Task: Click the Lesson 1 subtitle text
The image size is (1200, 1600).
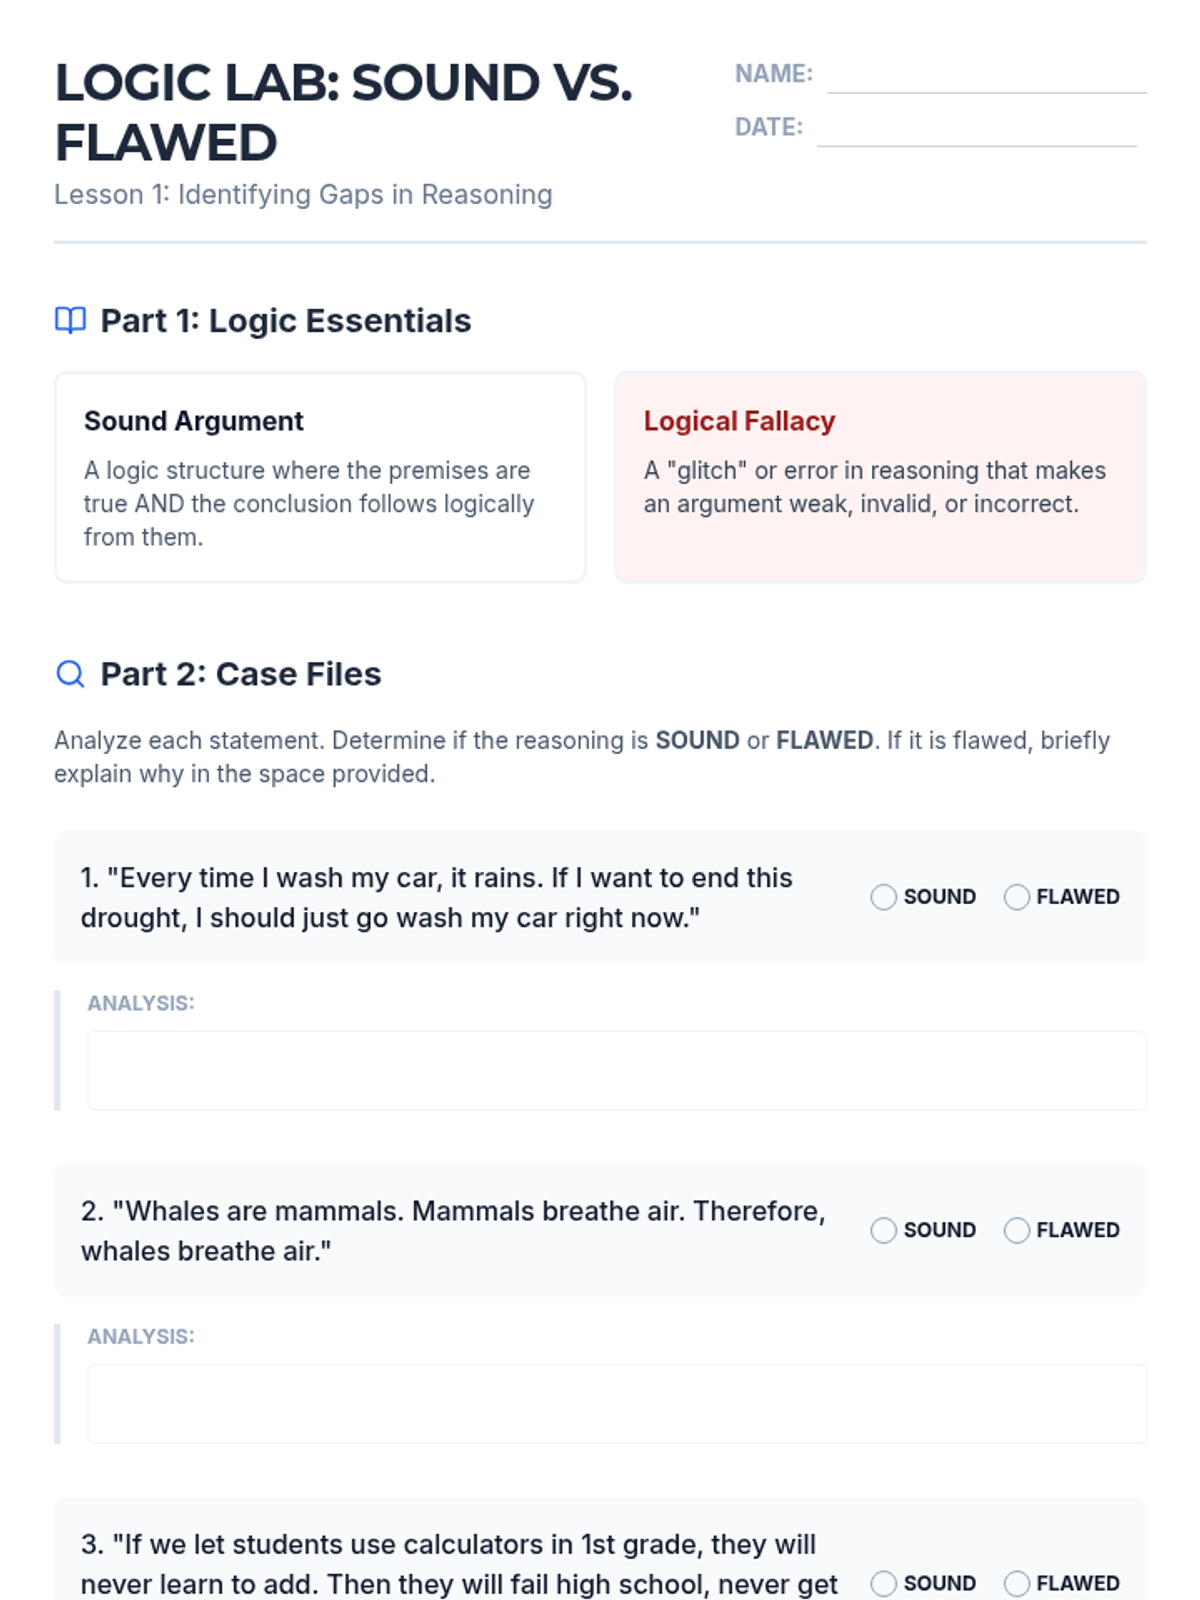Action: tap(303, 194)
